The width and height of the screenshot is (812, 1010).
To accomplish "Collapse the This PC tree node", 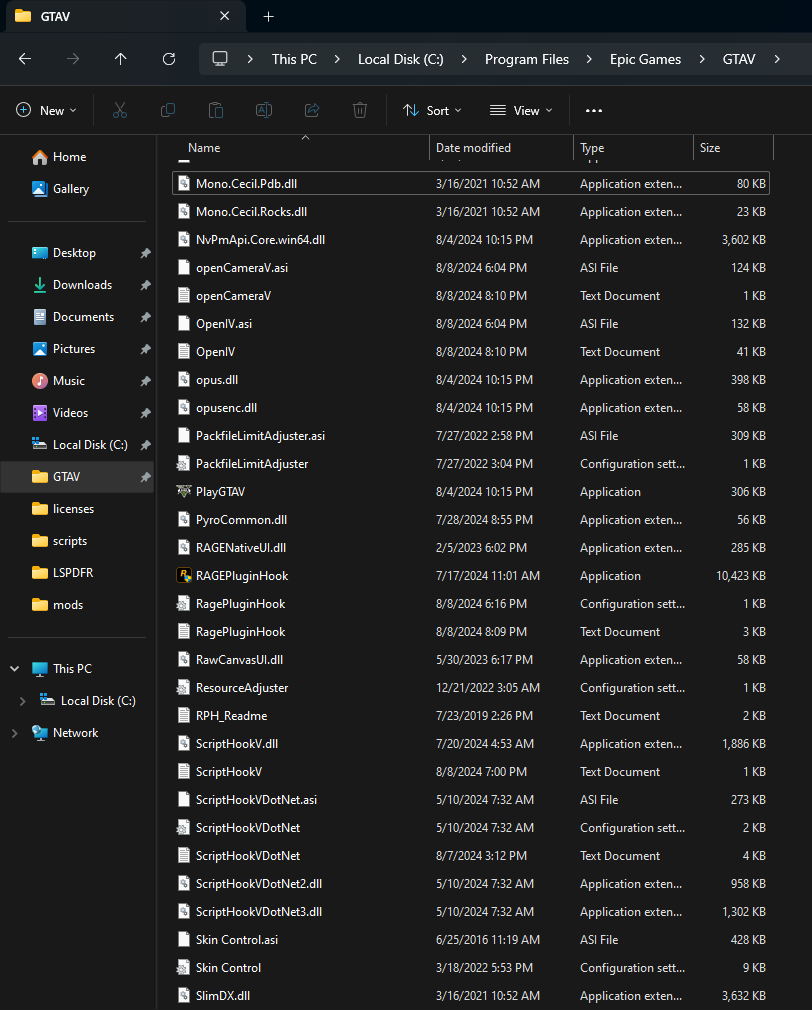I will tap(14, 669).
